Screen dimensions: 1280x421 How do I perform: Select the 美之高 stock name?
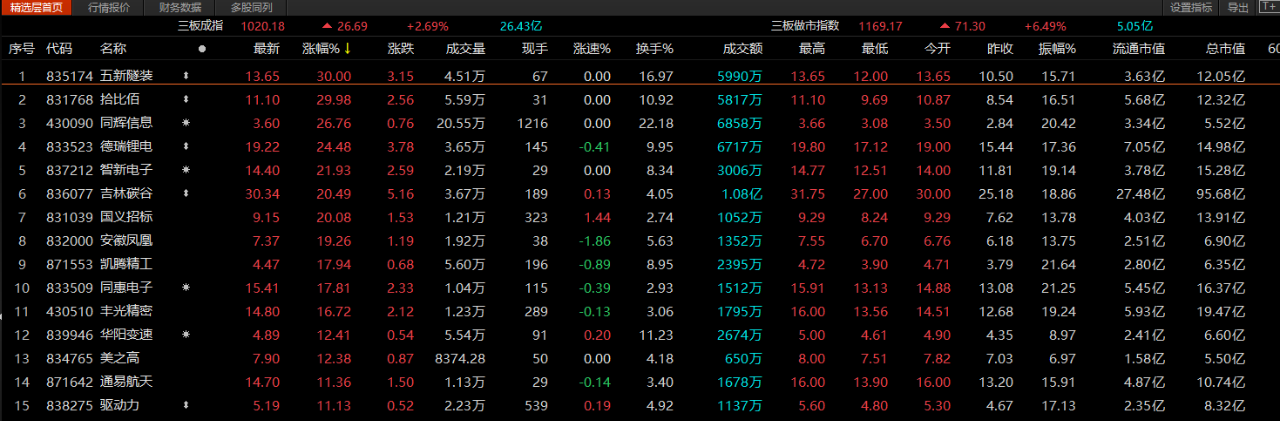pos(120,358)
